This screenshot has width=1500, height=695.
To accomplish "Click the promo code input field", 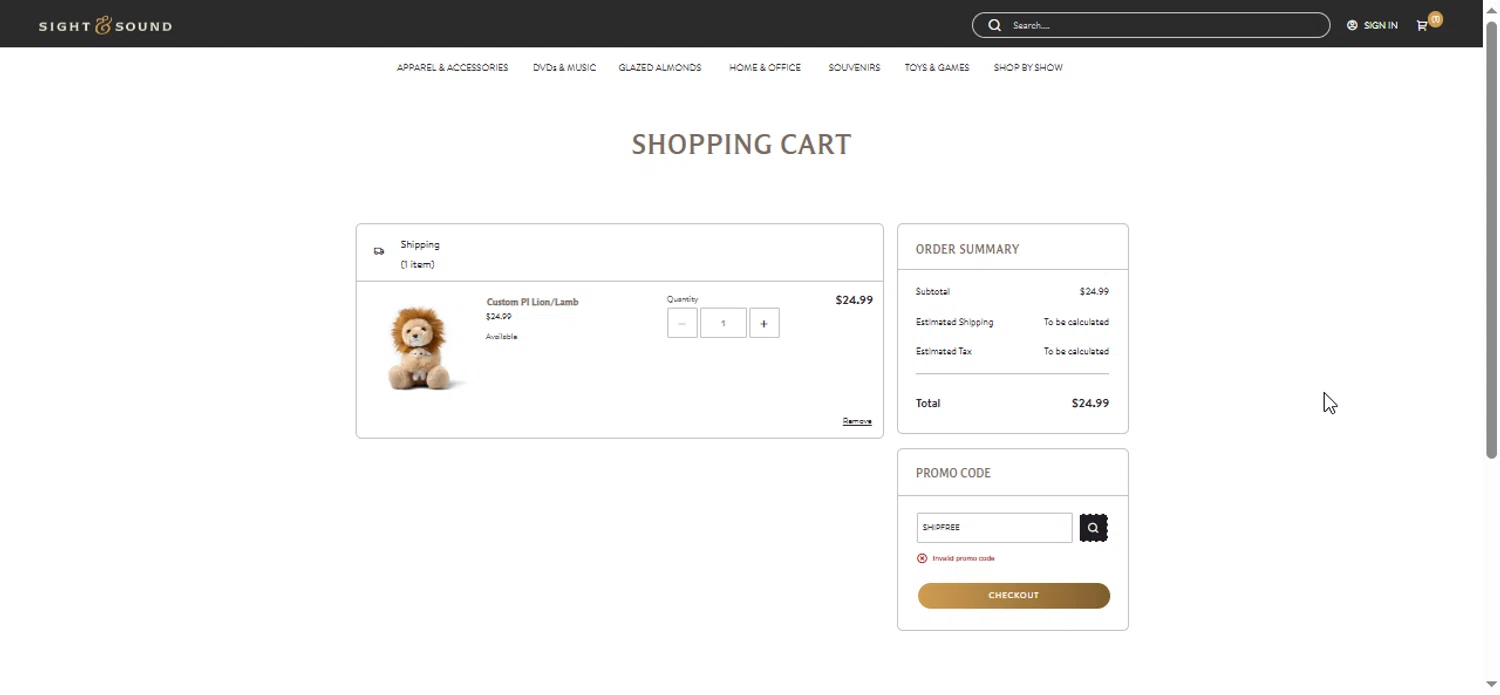I will point(994,527).
